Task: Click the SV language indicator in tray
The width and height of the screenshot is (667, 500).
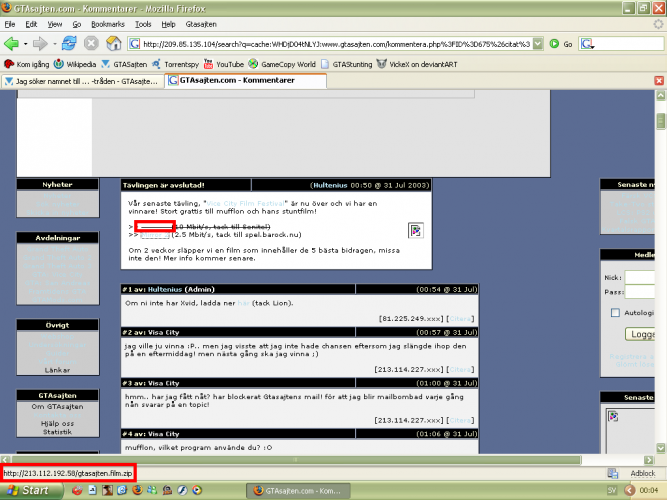Action: point(612,490)
